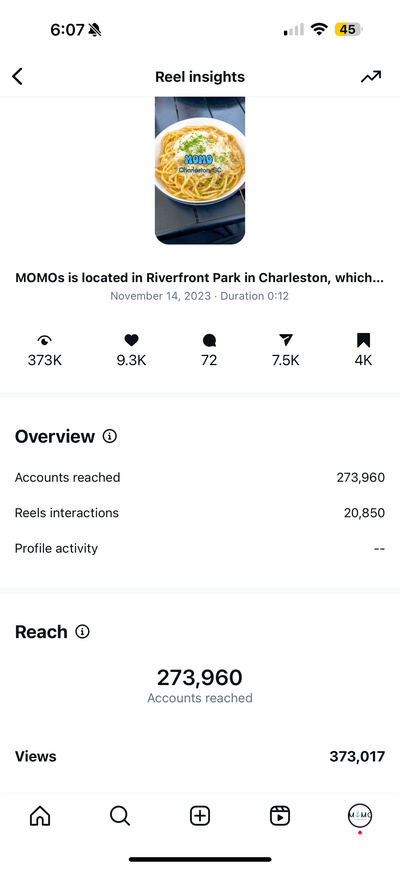Tap the back arrow in header
This screenshot has height=869, width=400.
click(18, 76)
